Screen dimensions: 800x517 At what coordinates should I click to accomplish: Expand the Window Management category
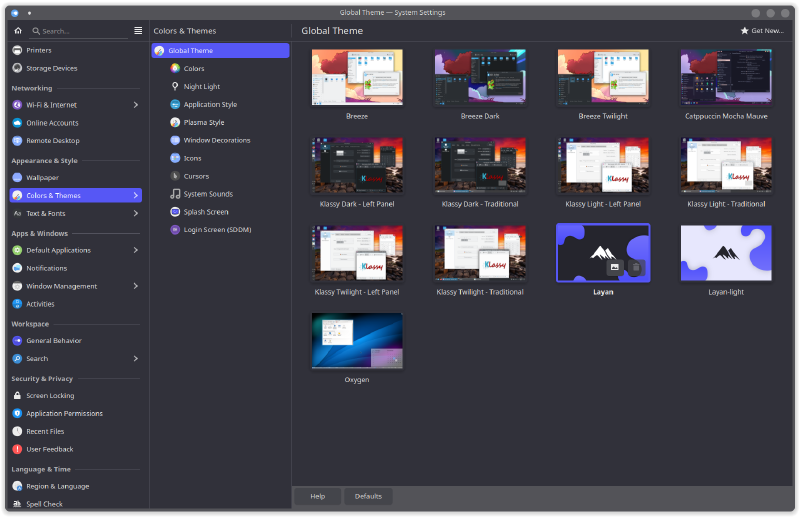coord(135,286)
